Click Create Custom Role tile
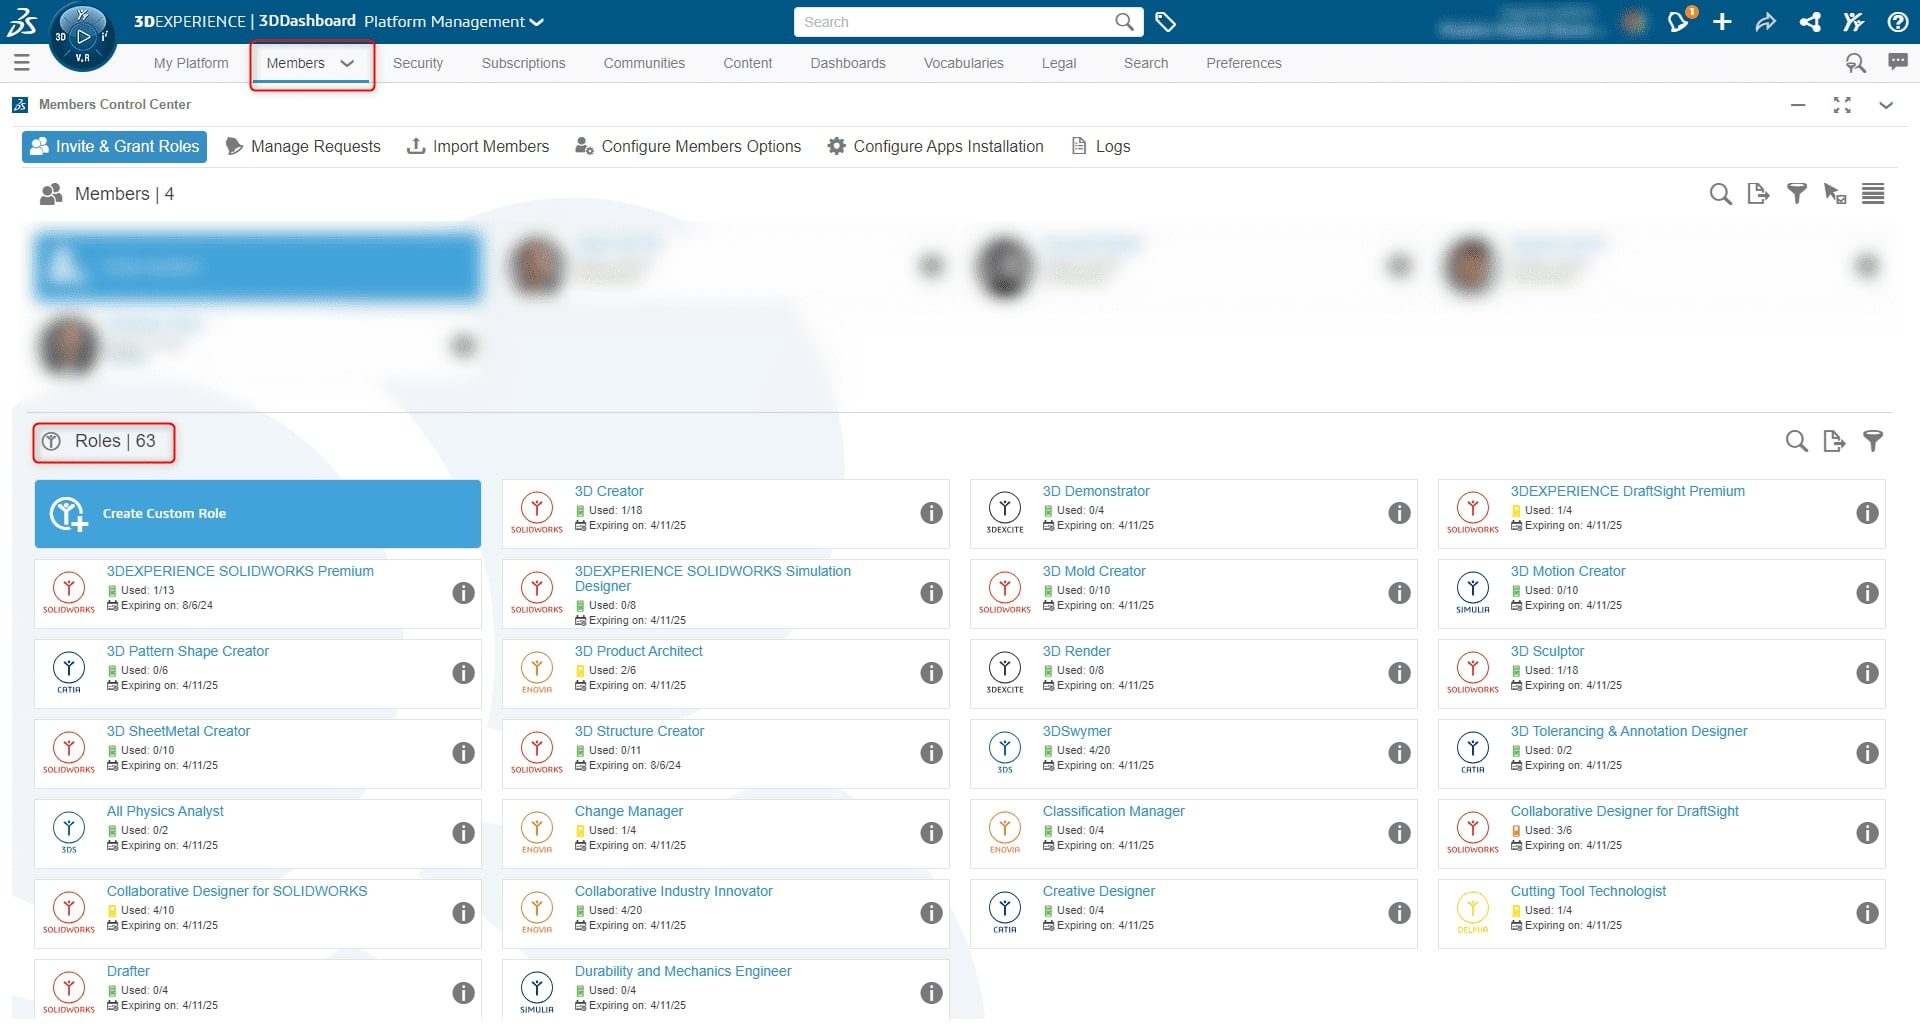Viewport: 1920px width, 1031px height. coord(258,514)
